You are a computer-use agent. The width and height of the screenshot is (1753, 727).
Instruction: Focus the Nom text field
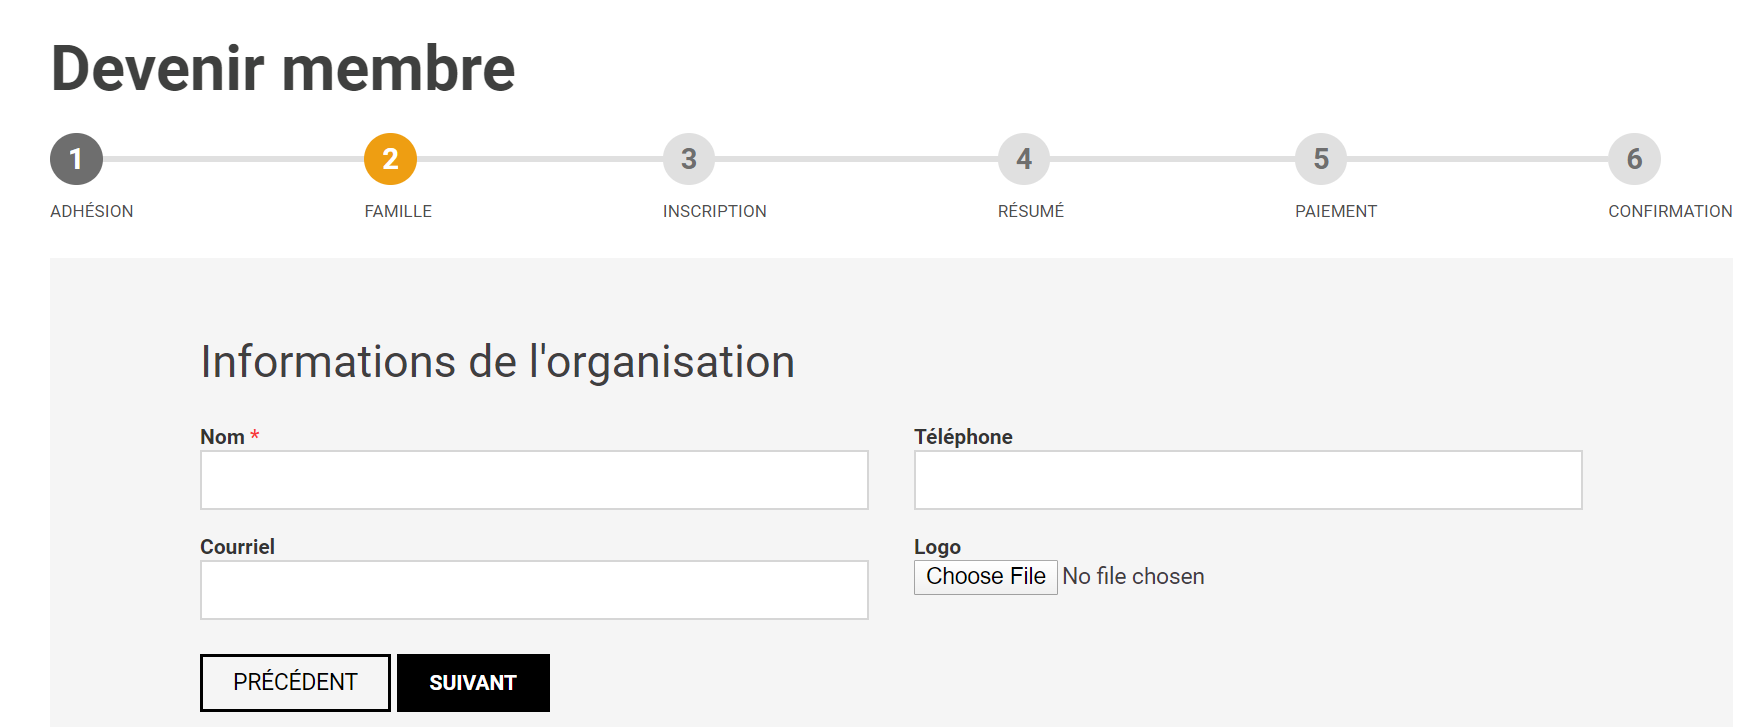[534, 480]
